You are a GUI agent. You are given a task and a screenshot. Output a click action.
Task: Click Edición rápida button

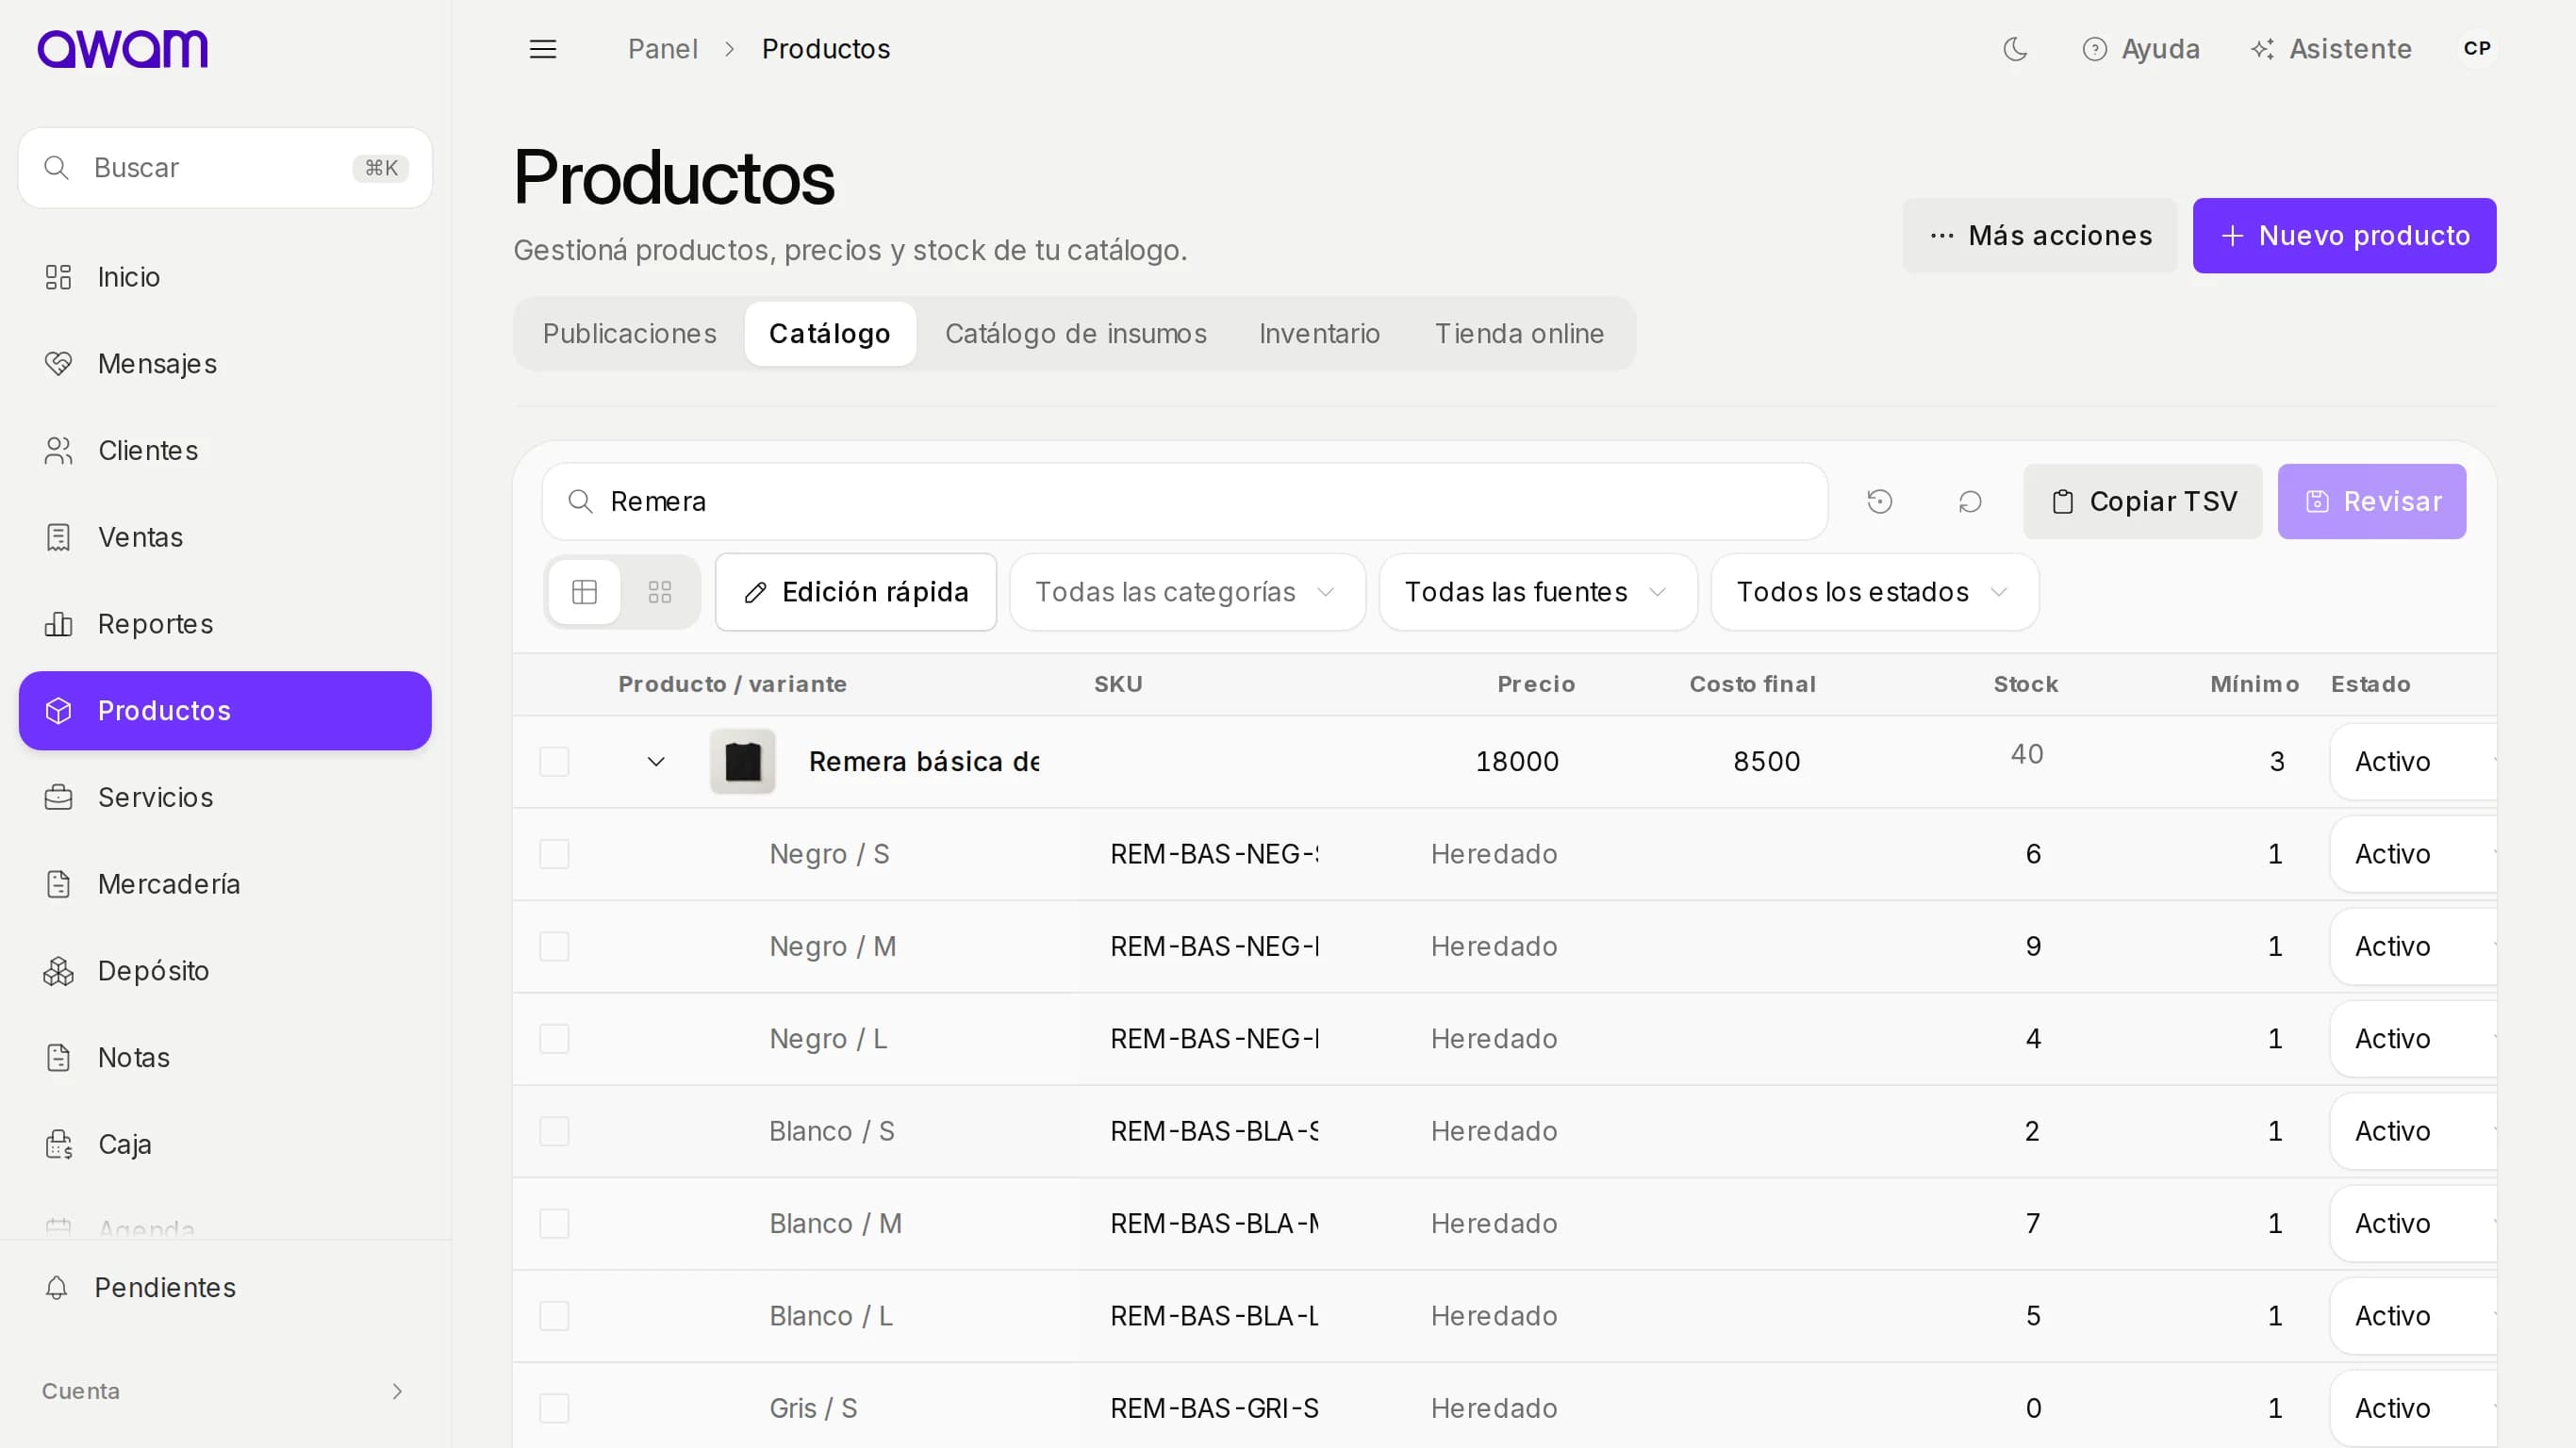856,592
